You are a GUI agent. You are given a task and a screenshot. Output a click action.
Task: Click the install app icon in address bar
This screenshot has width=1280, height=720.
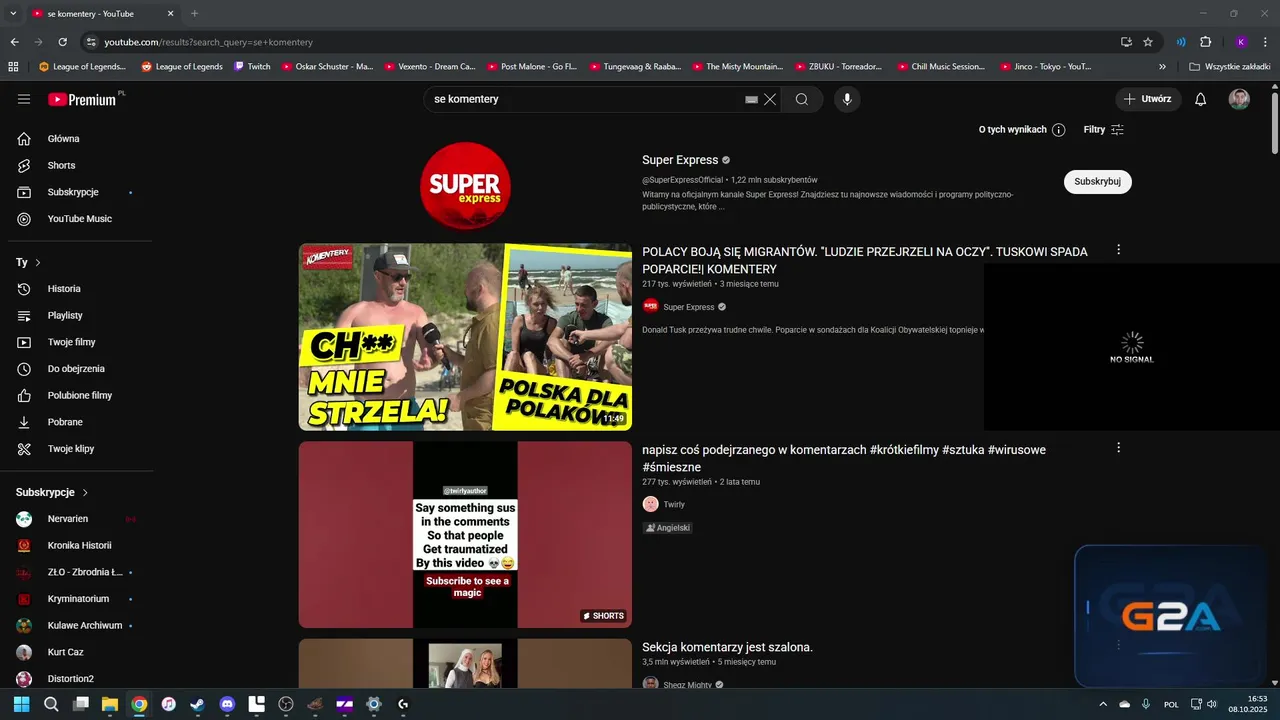pyautogui.click(x=1126, y=42)
